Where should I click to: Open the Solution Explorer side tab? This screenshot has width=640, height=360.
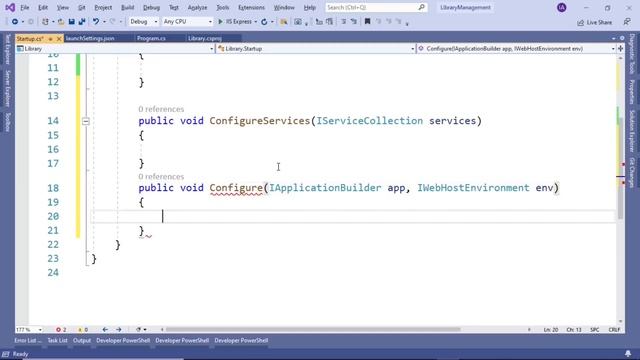coord(632,131)
